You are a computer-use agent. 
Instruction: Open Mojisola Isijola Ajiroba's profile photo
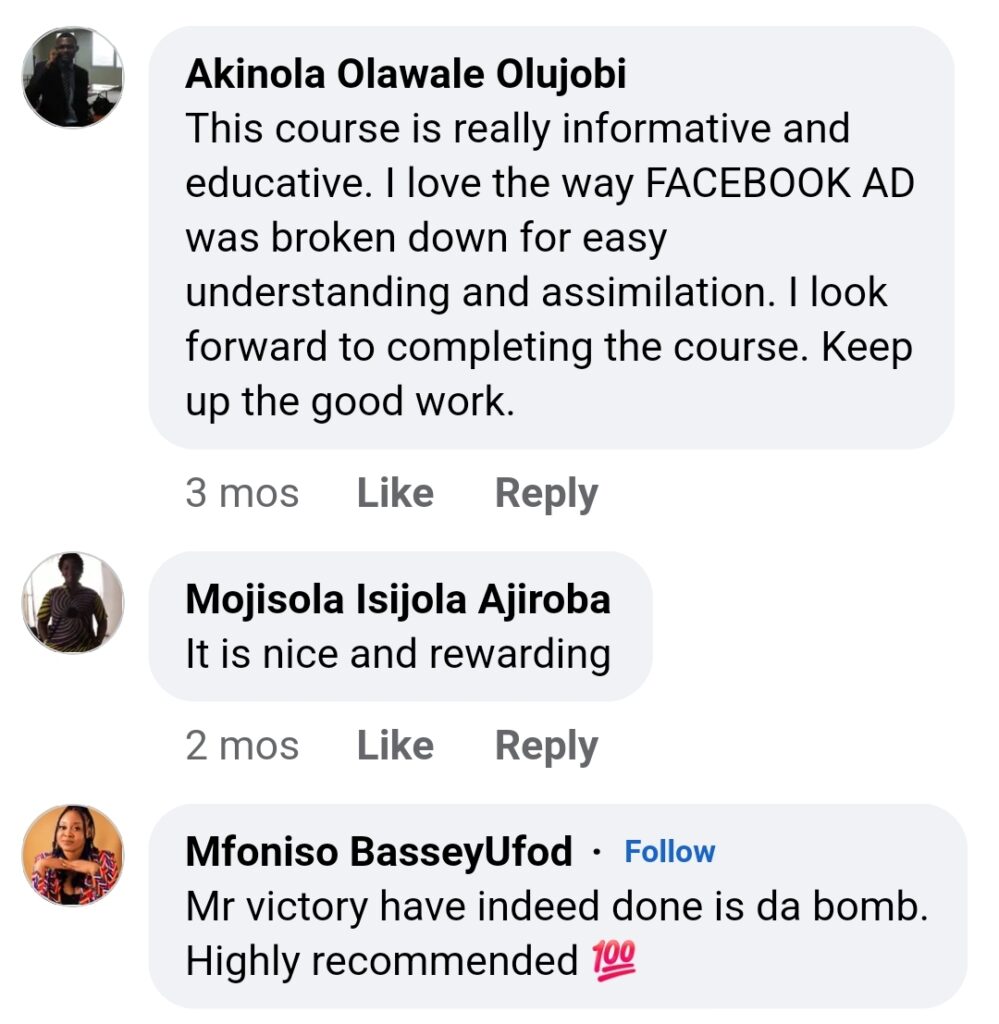[73, 602]
